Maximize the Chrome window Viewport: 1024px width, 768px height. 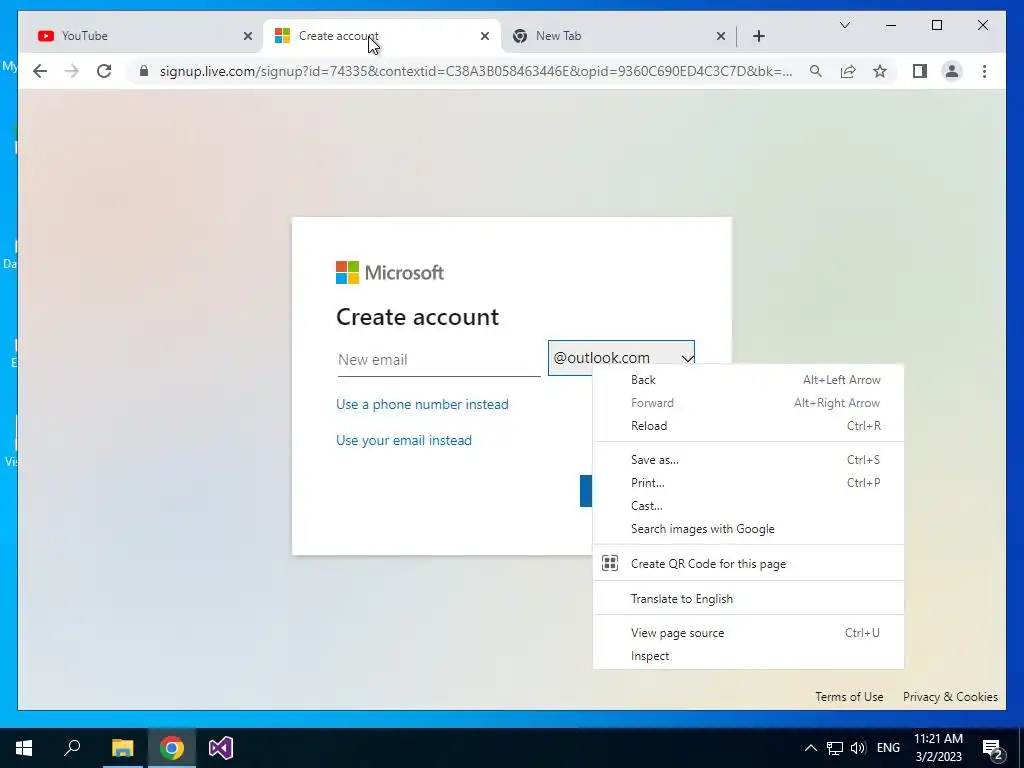pyautogui.click(x=936, y=25)
